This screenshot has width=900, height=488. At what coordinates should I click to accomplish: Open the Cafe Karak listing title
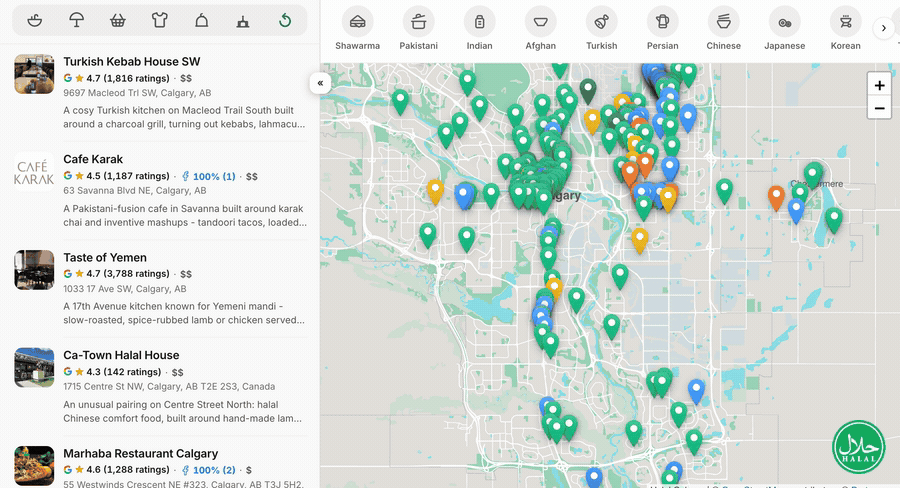click(93, 159)
